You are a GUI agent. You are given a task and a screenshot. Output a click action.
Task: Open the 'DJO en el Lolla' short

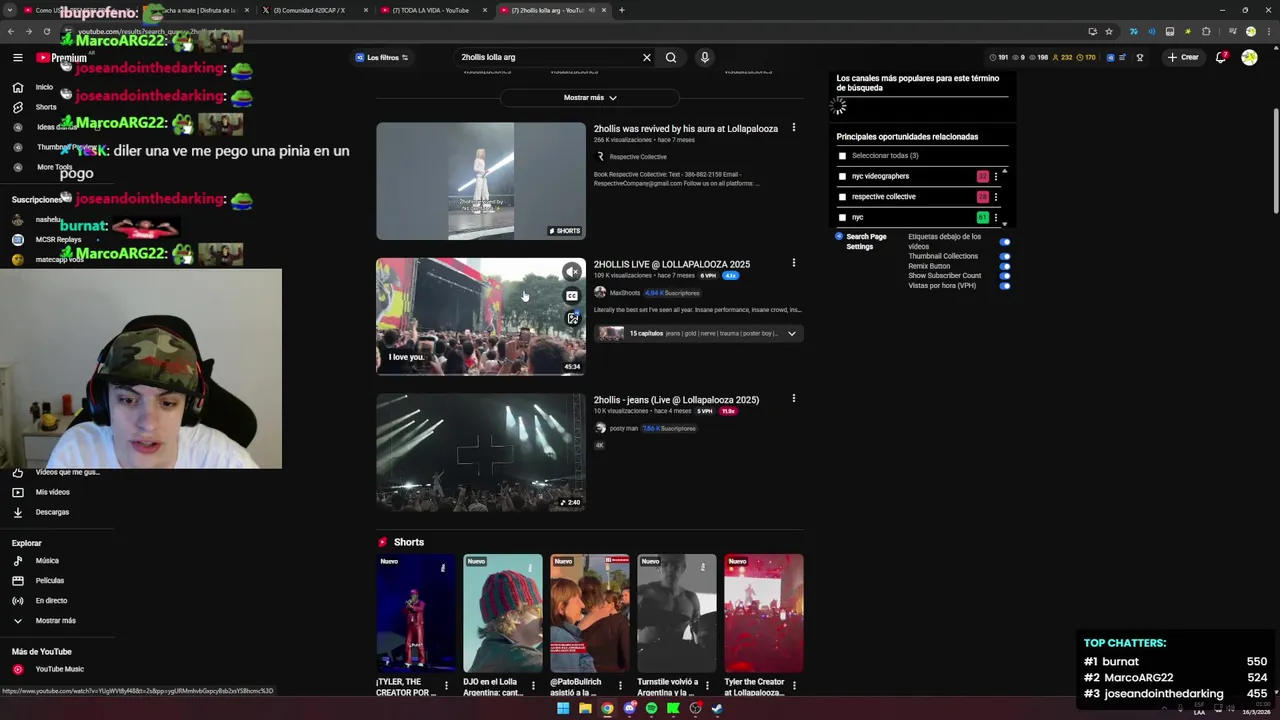point(503,613)
